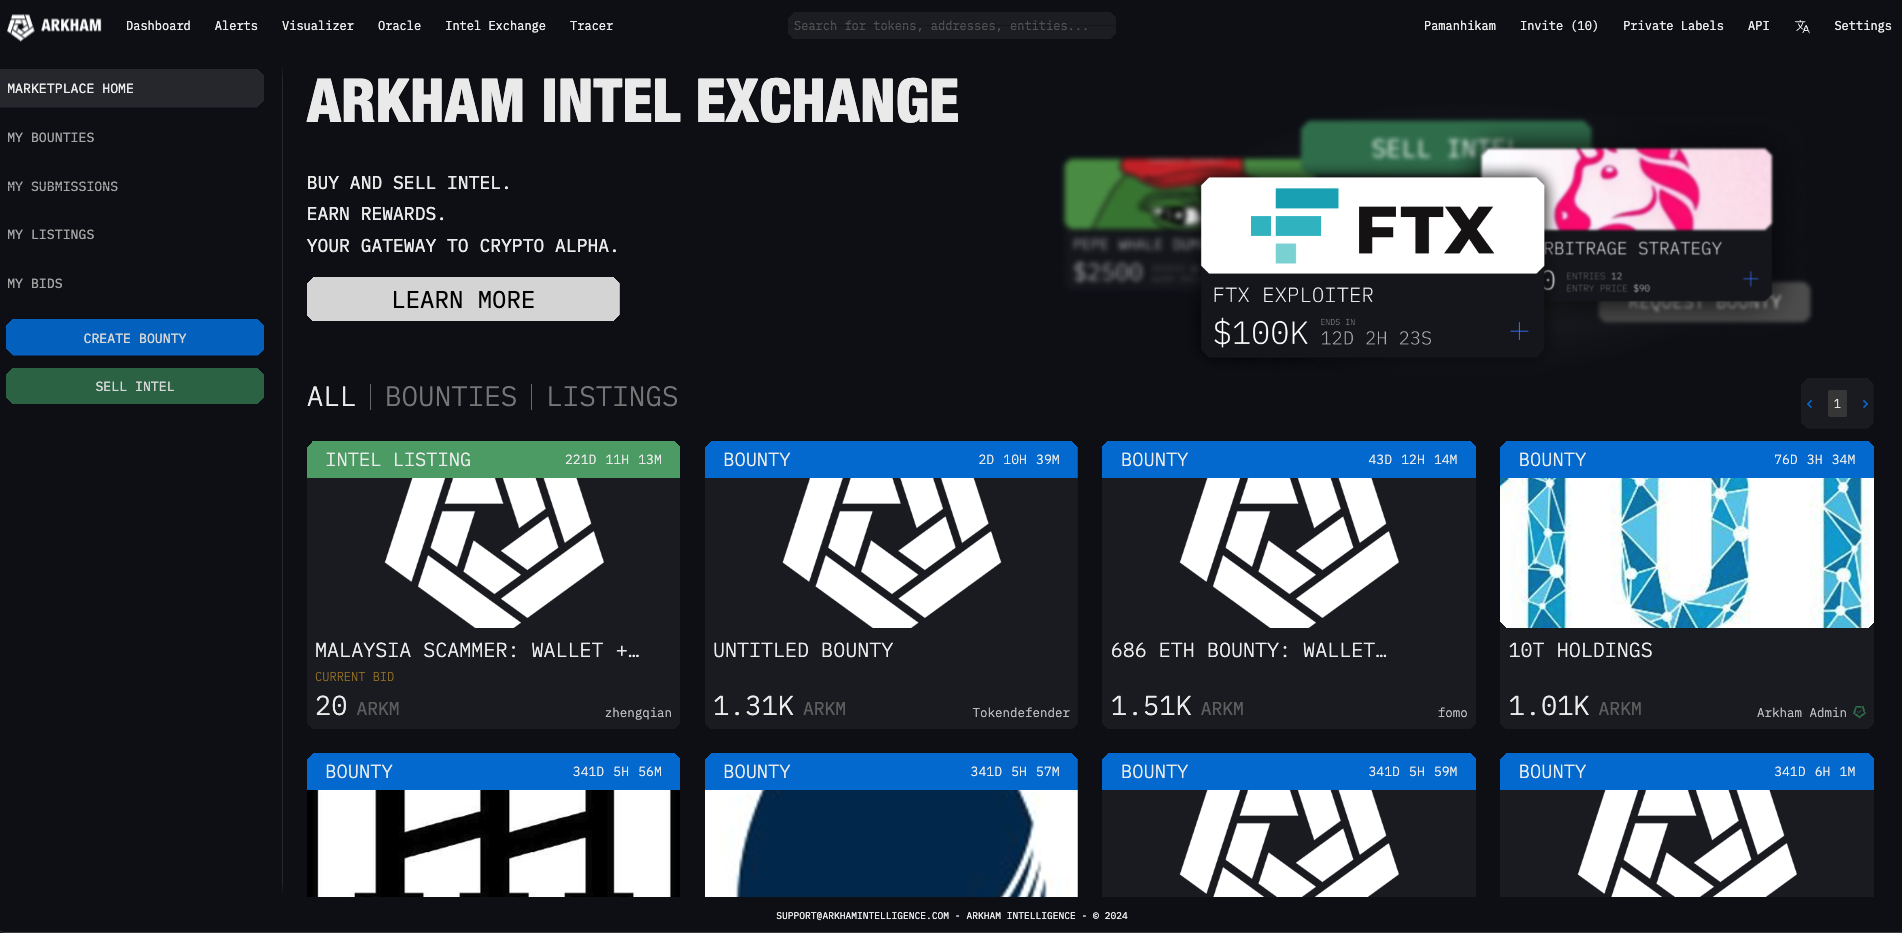Open the Visualizer menu item
Image resolution: width=1902 pixels, height=933 pixels.
pyautogui.click(x=317, y=26)
